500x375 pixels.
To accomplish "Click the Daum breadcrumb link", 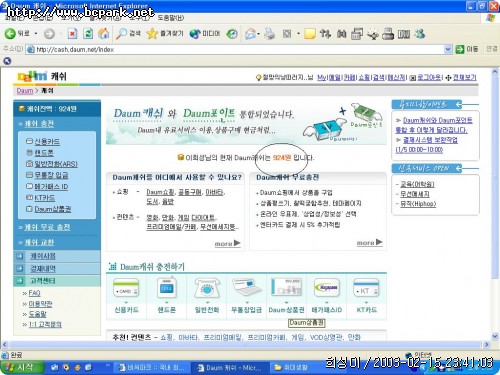I will point(25,91).
